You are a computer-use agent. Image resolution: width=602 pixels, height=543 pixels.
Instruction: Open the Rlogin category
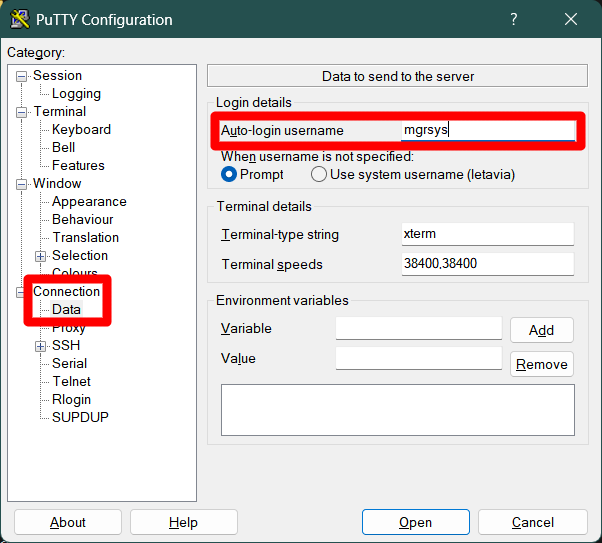point(71,399)
